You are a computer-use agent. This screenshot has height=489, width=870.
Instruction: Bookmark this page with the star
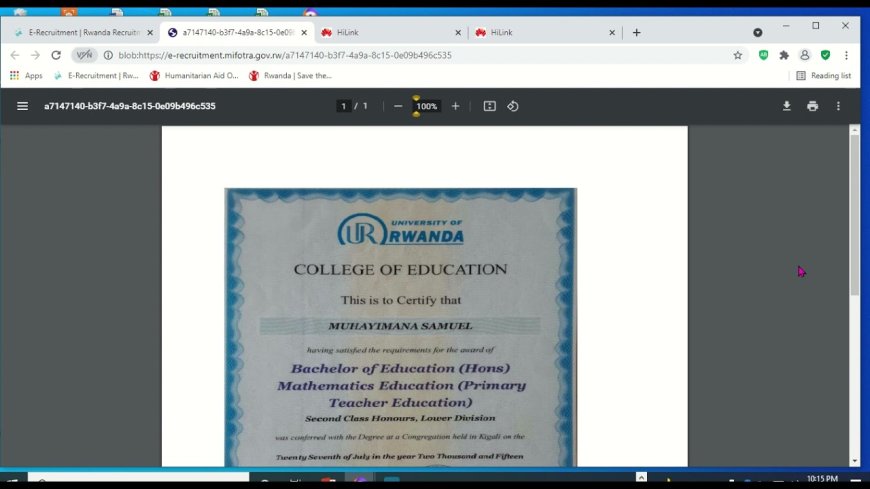pyautogui.click(x=737, y=55)
